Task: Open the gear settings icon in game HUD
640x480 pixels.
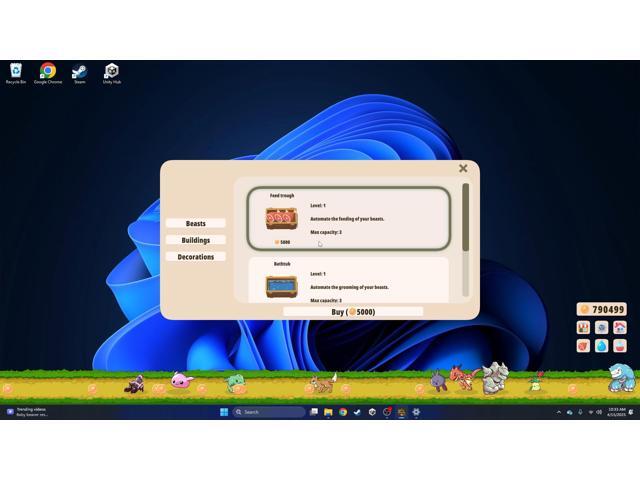Action: click(602, 327)
